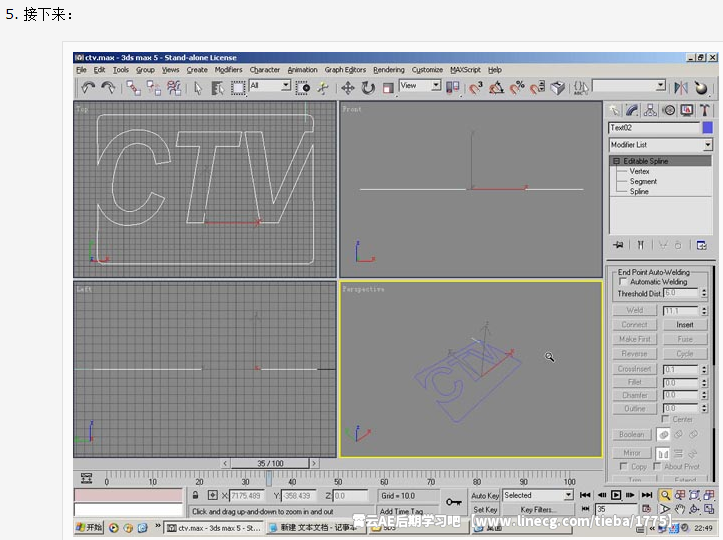Viewport: 723px width, 540px height.
Task: Select Vertex sub-object level
Action: click(x=640, y=171)
